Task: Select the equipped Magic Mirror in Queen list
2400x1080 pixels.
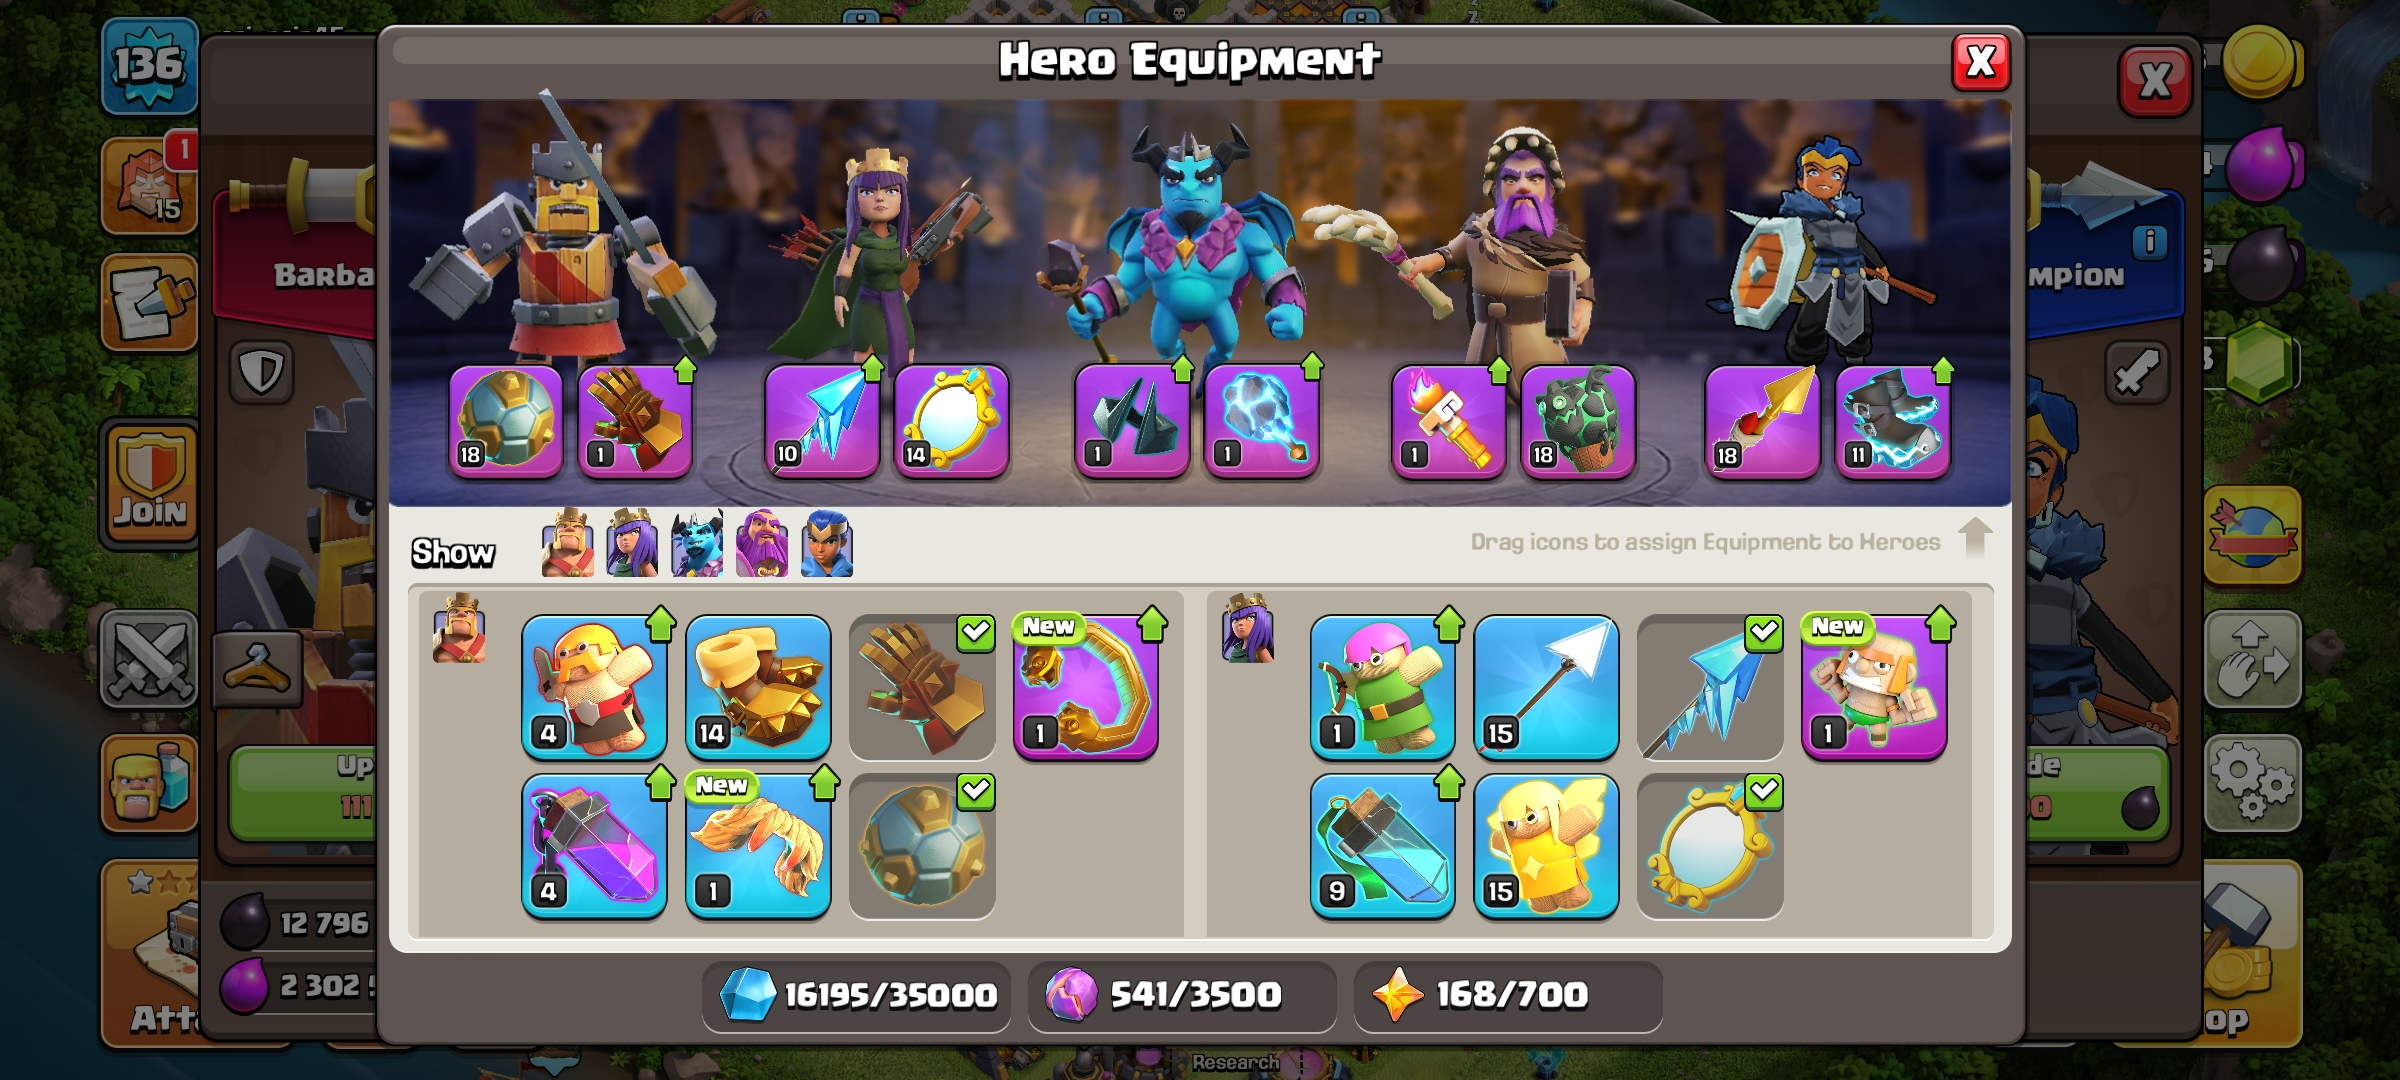Action: pos(1711,846)
